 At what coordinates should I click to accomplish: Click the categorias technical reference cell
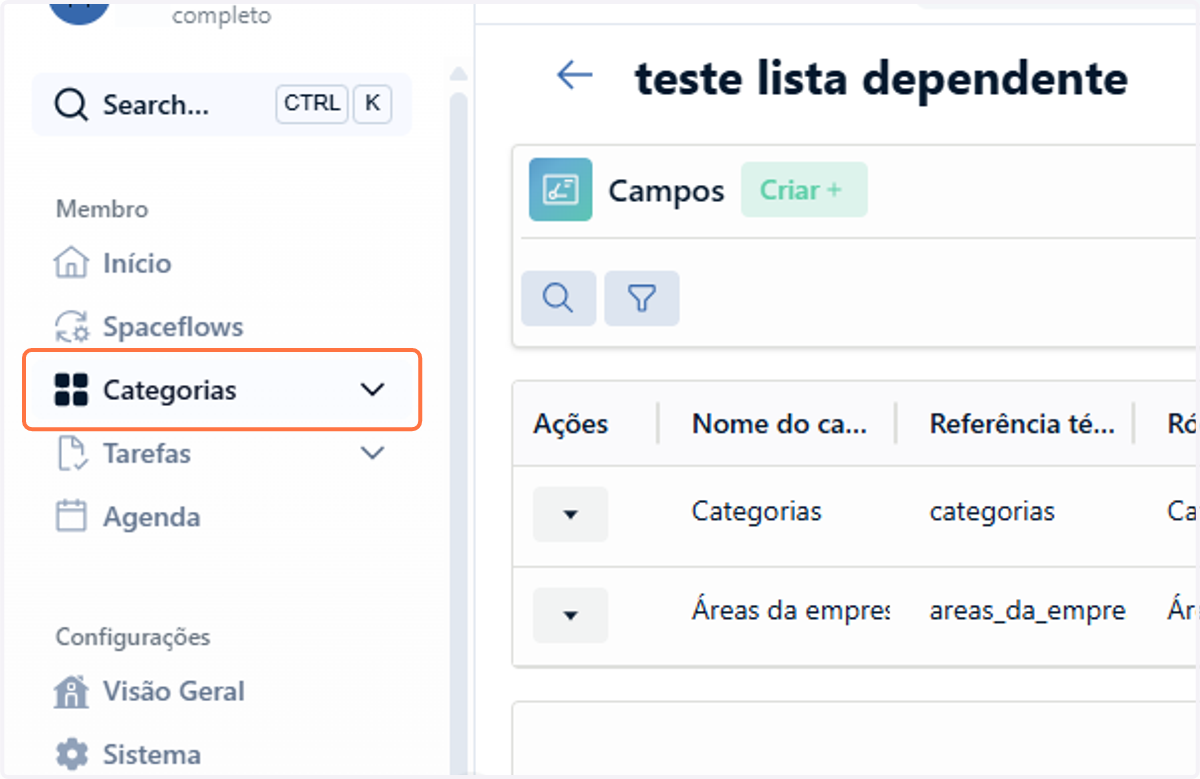pos(992,512)
